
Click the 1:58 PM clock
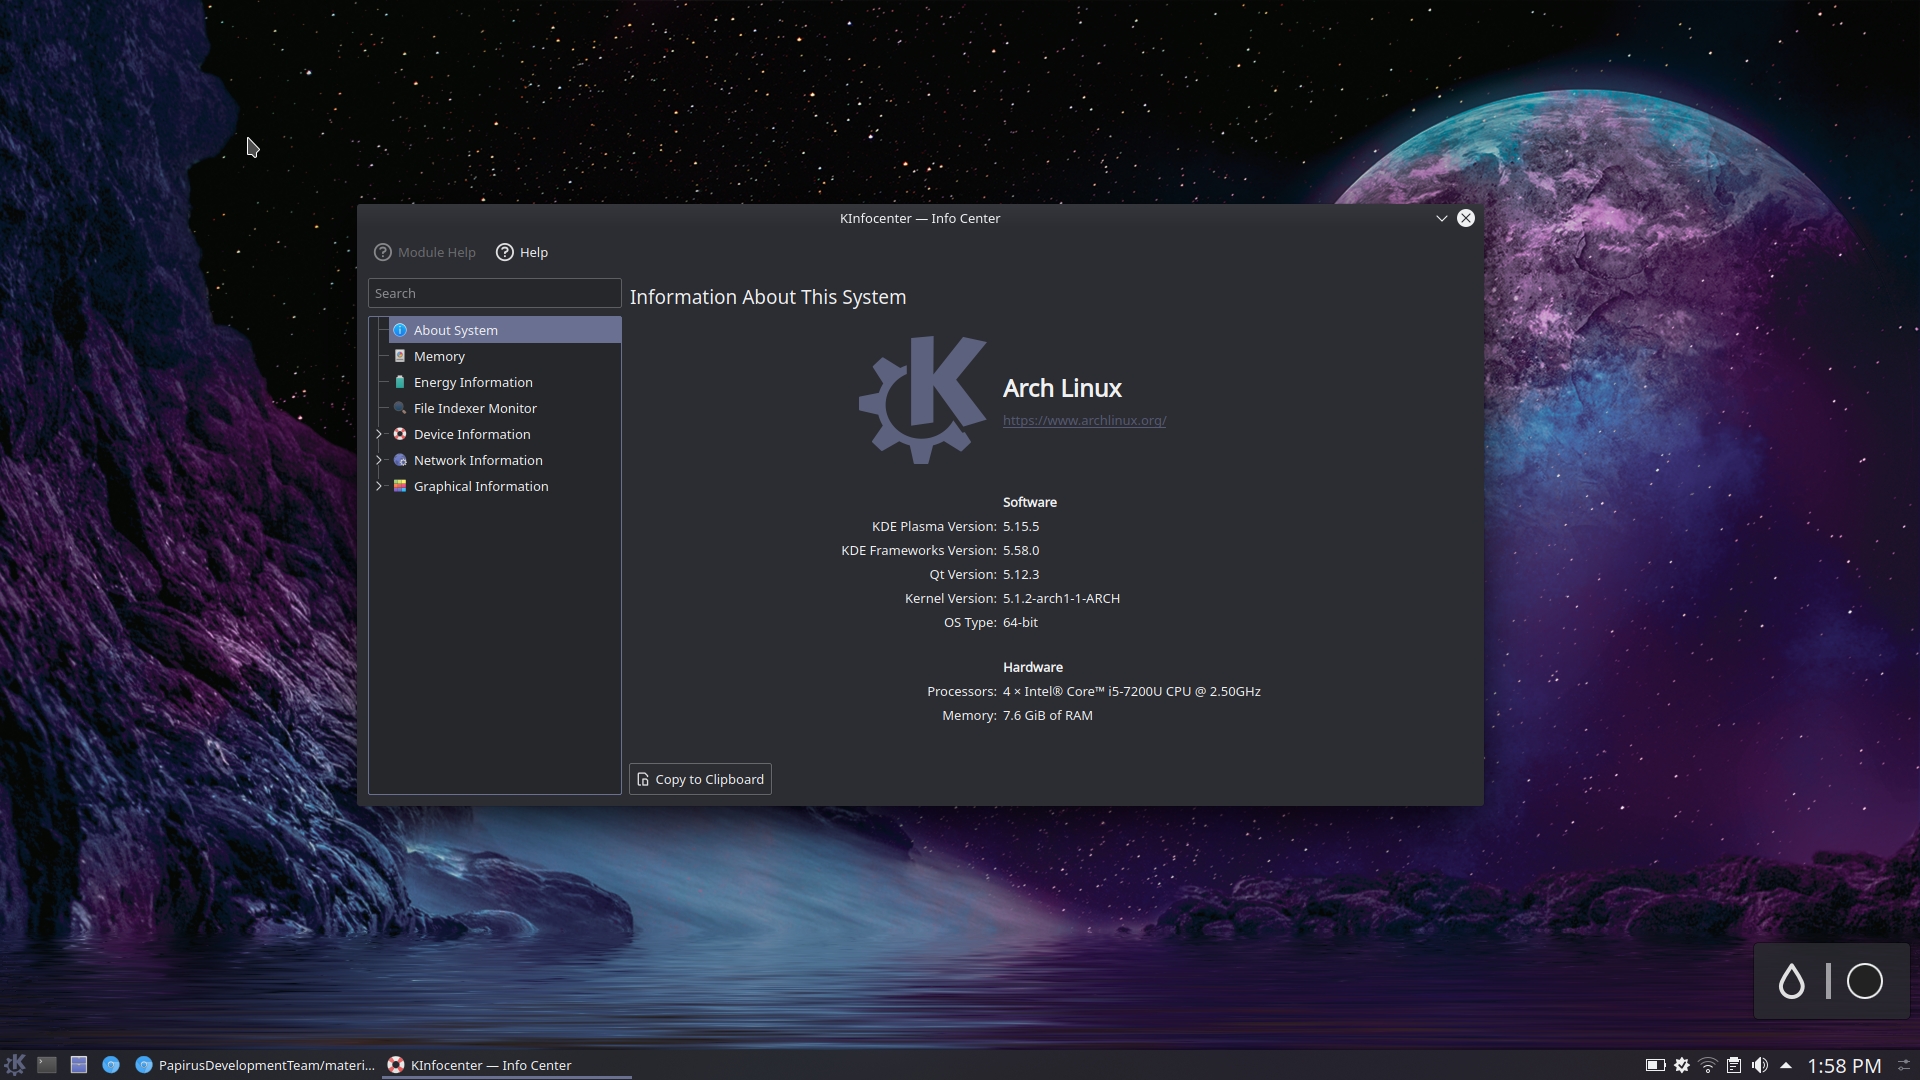click(1844, 1066)
